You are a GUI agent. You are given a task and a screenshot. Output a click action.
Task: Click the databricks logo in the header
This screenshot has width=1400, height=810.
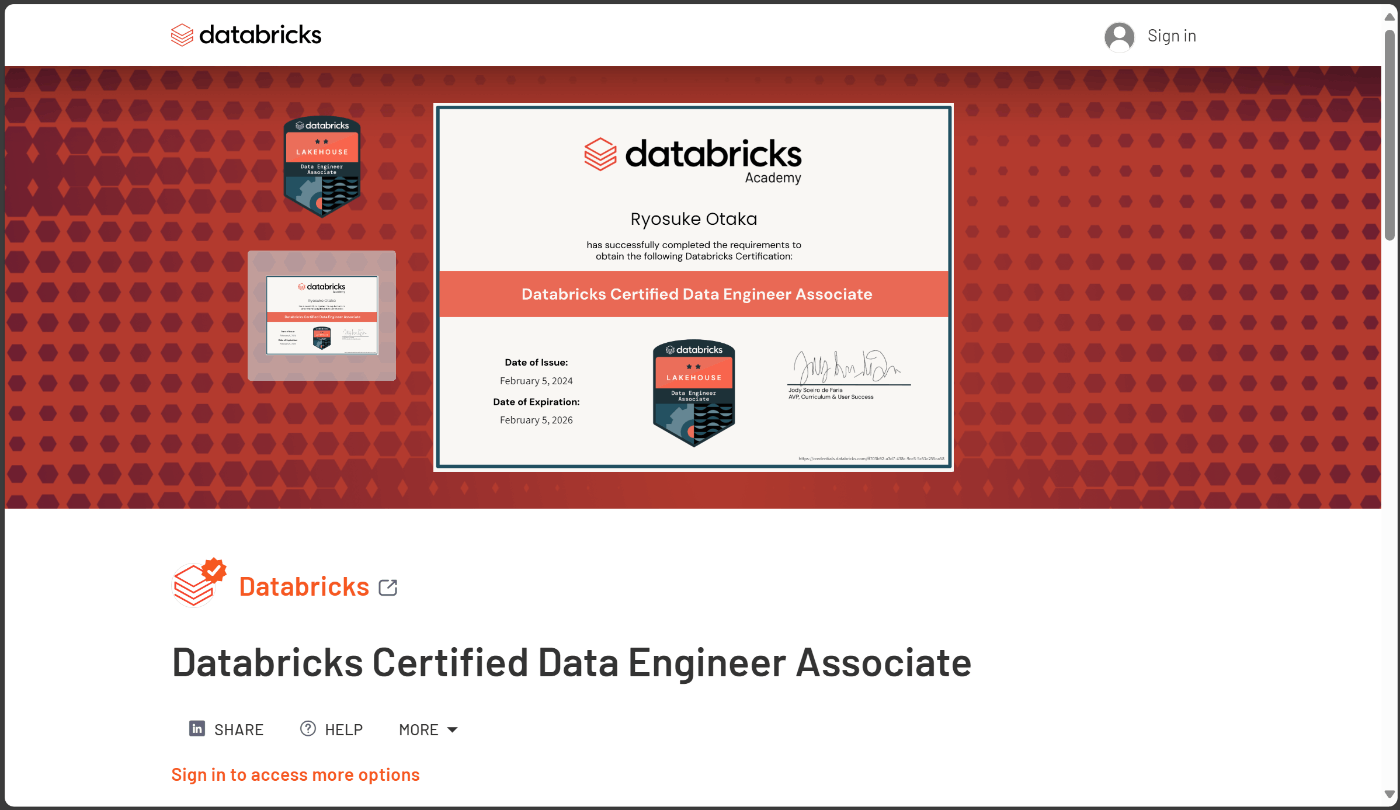pos(246,35)
